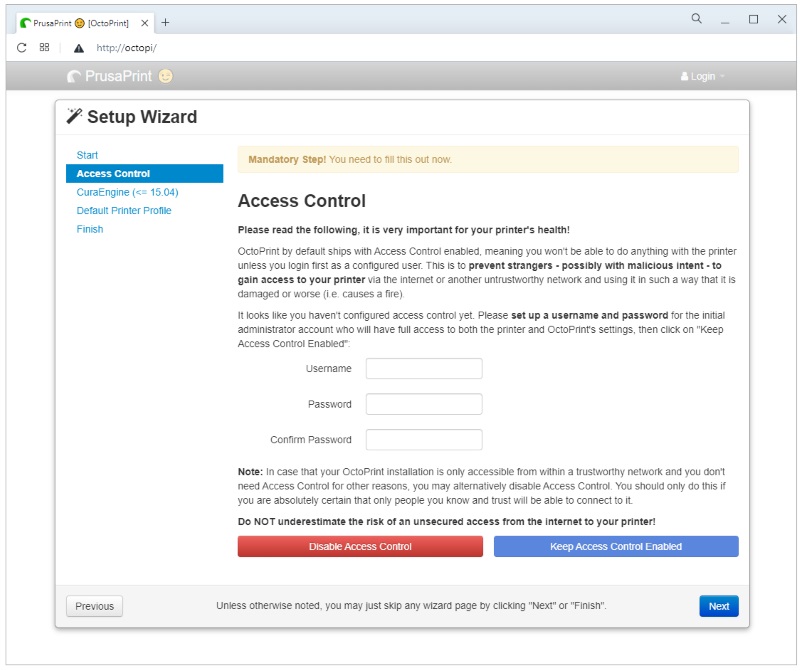Viewport: 800px width, 671px height.
Task: Click the Confirm Password field
Action: click(424, 440)
